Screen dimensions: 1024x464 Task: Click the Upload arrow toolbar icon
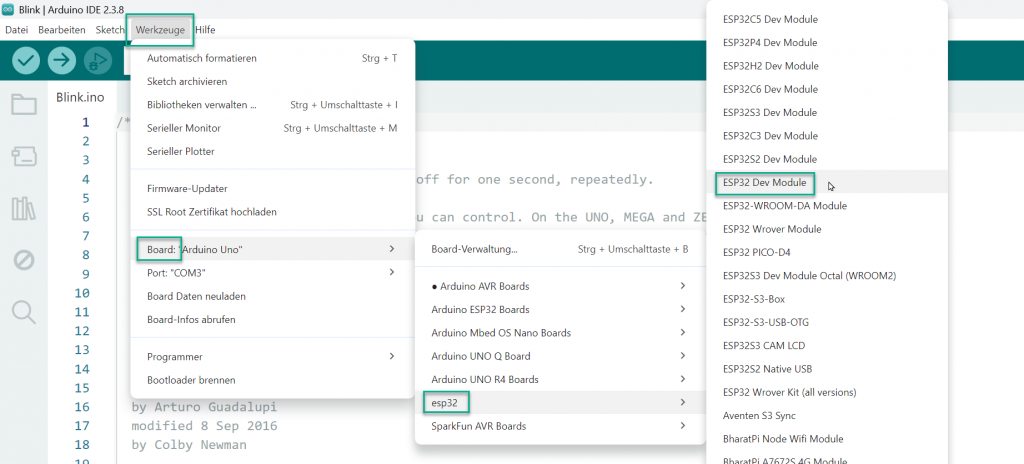pyautogui.click(x=62, y=61)
